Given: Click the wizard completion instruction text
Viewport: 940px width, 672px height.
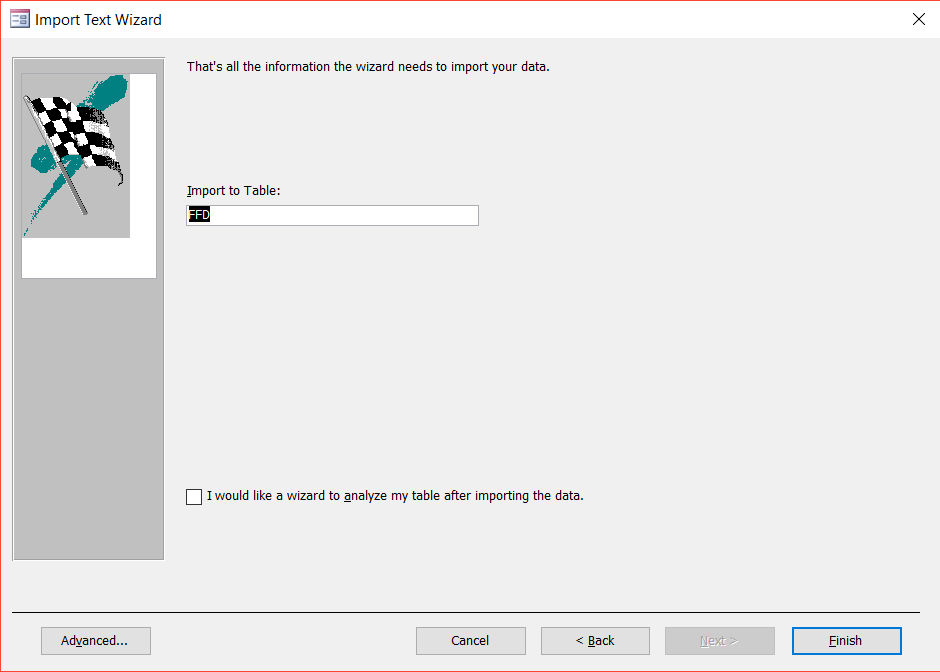Looking at the screenshot, I should pos(370,66).
